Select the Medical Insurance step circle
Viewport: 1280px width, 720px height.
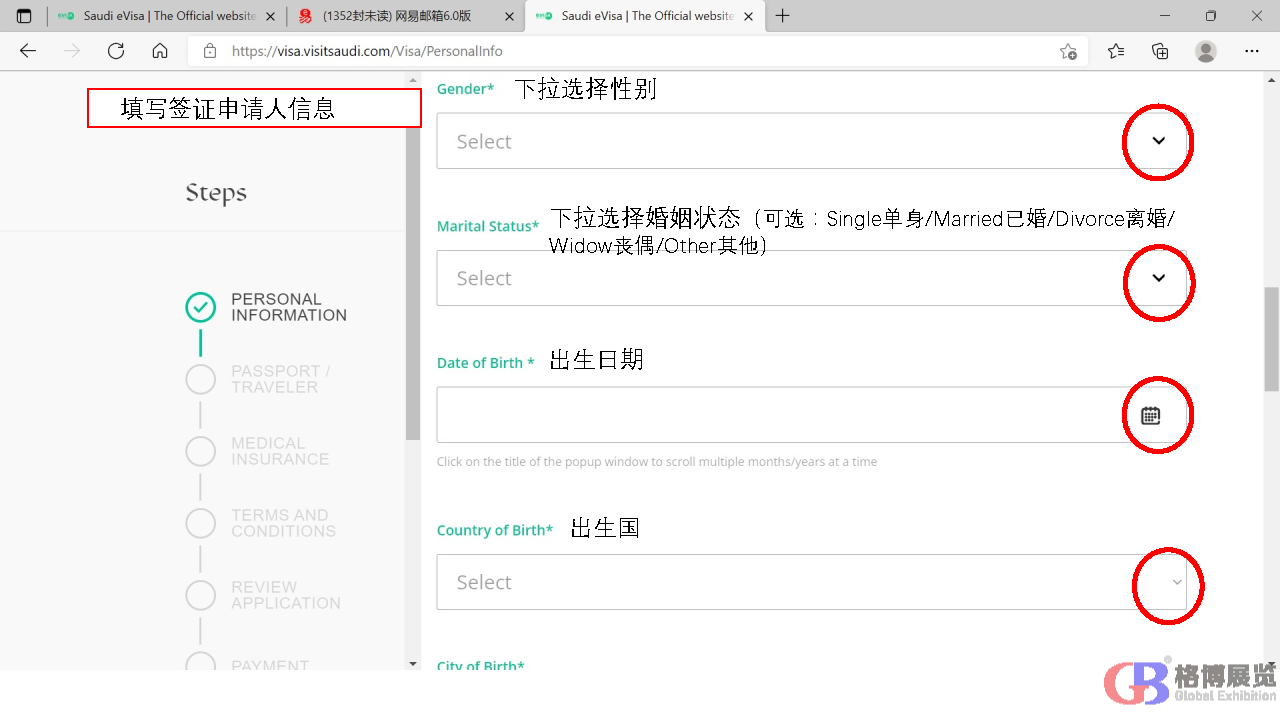click(201, 451)
